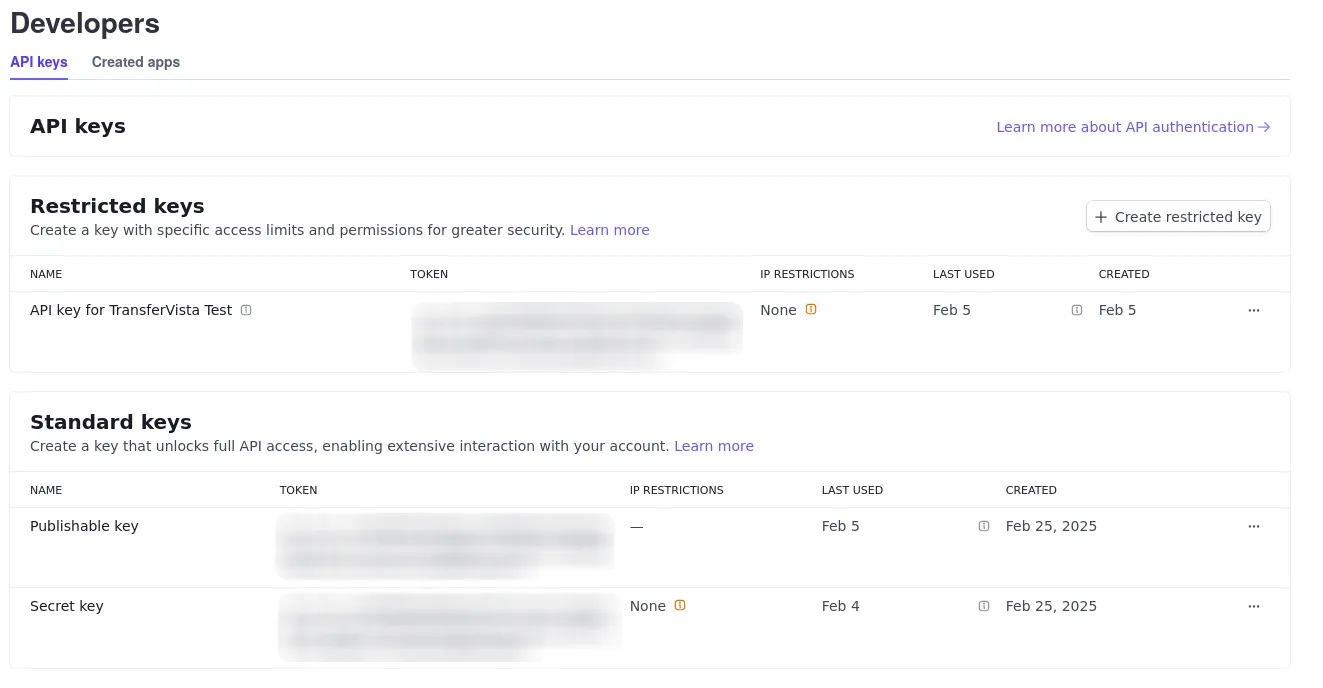The height and width of the screenshot is (688, 1323).
Task: Open Learn more about API authentication link
Action: click(1133, 127)
